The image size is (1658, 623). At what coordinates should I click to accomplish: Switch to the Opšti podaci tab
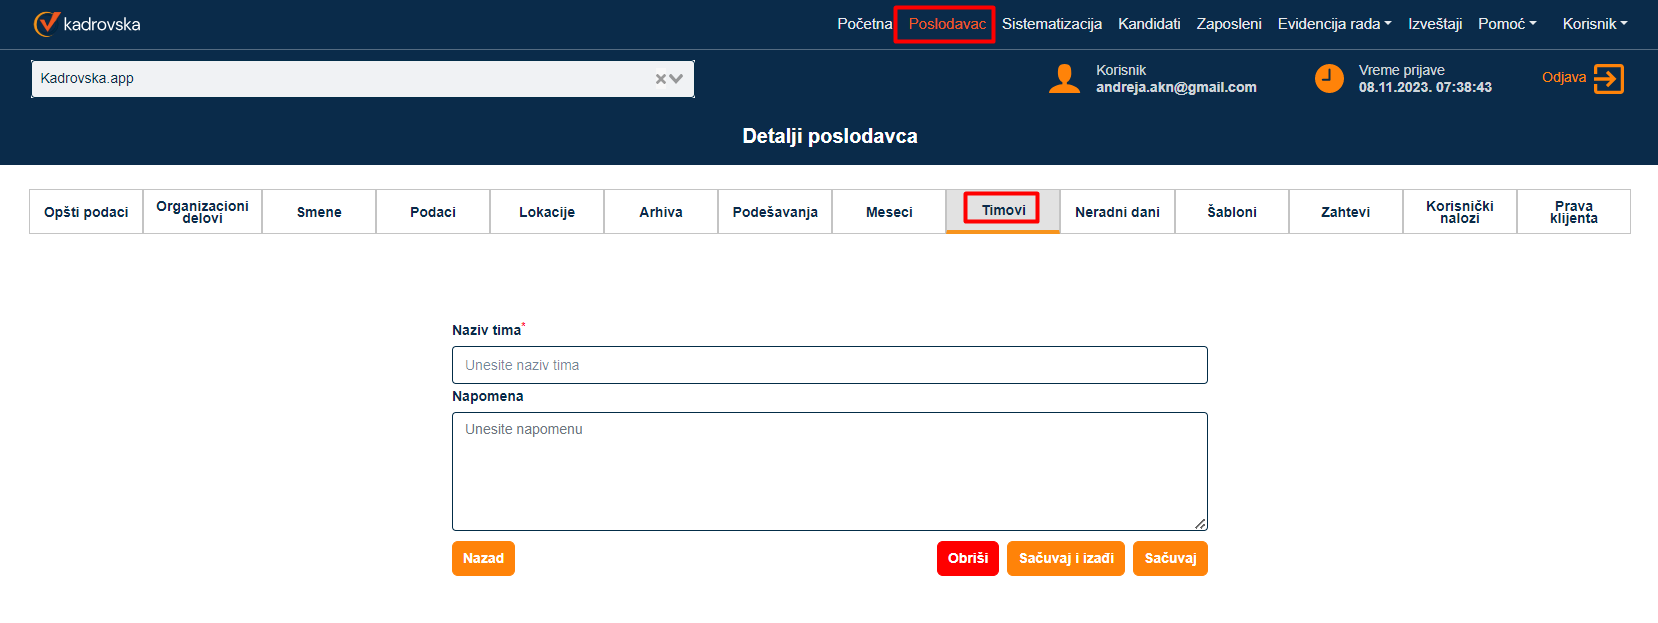tap(86, 212)
